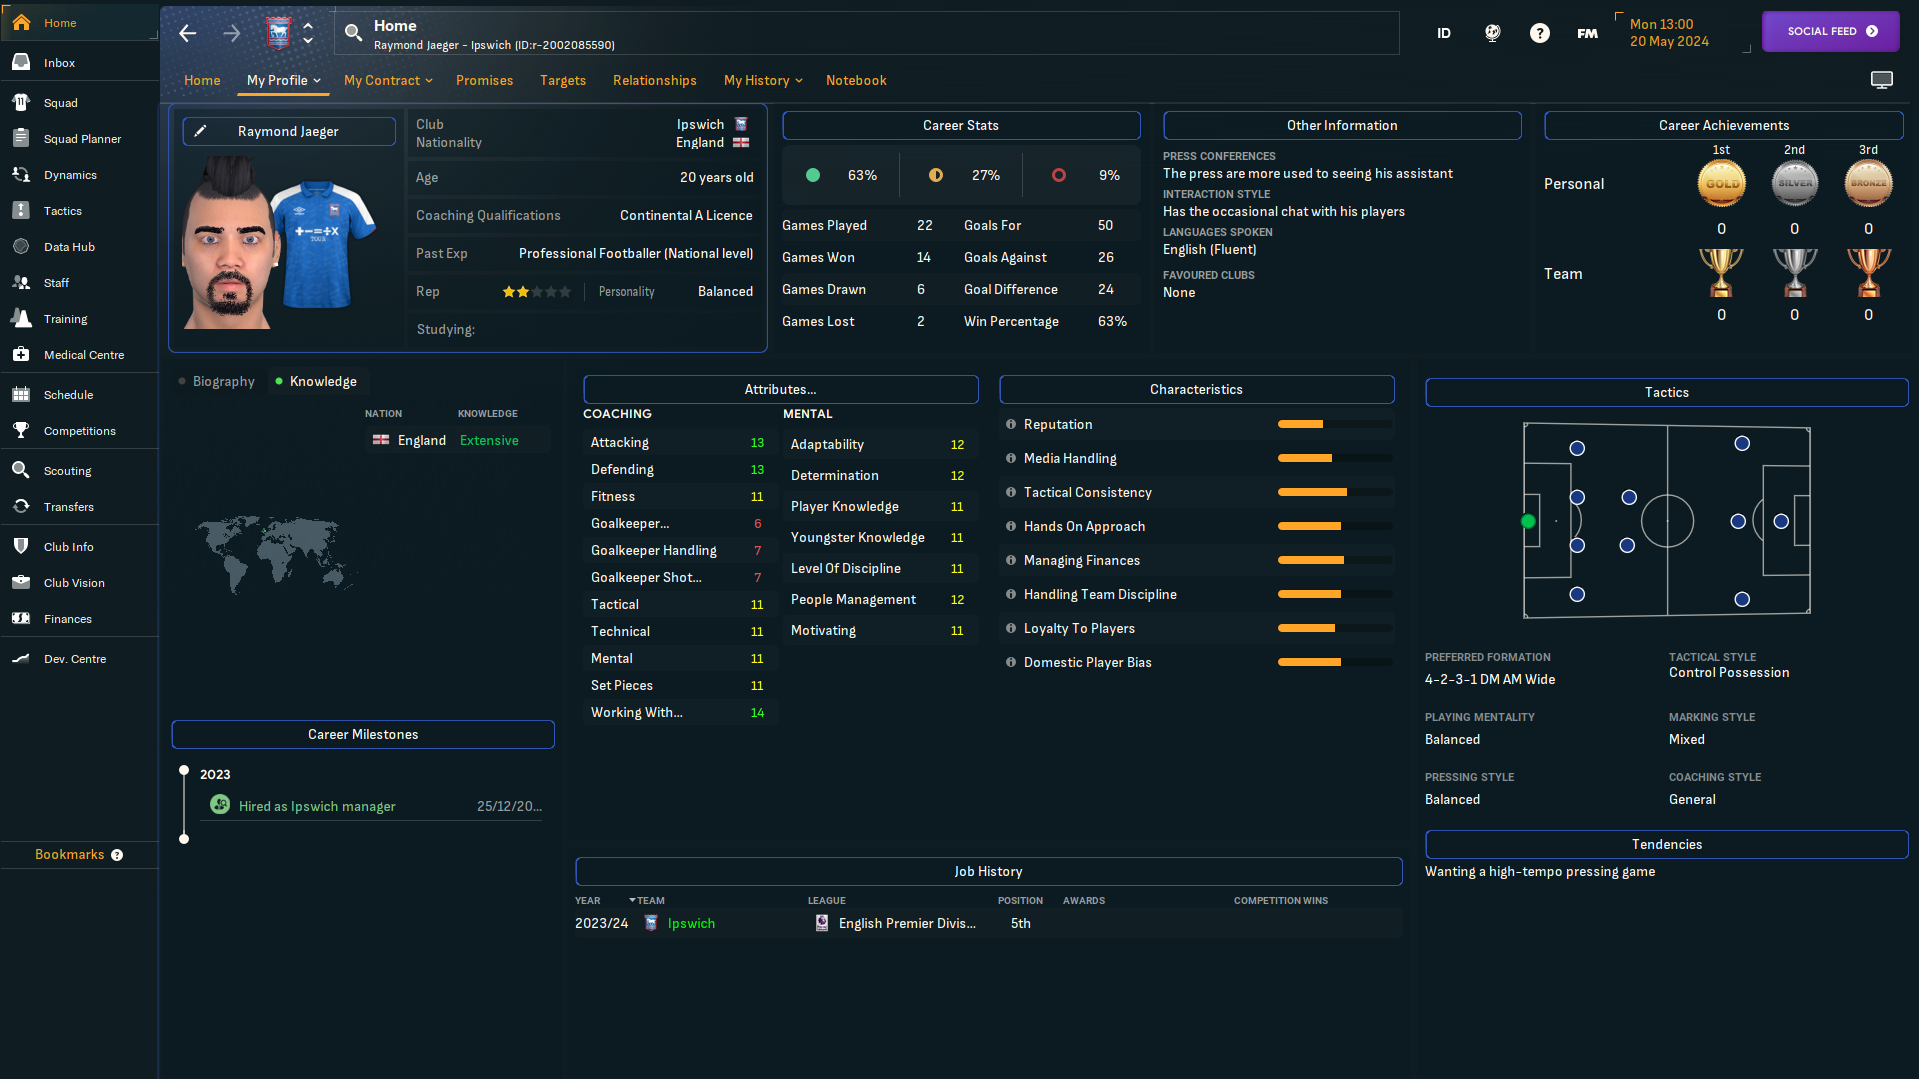Open the Squad Planner sidebar icon
The width and height of the screenshot is (1919, 1079).
(x=21, y=138)
